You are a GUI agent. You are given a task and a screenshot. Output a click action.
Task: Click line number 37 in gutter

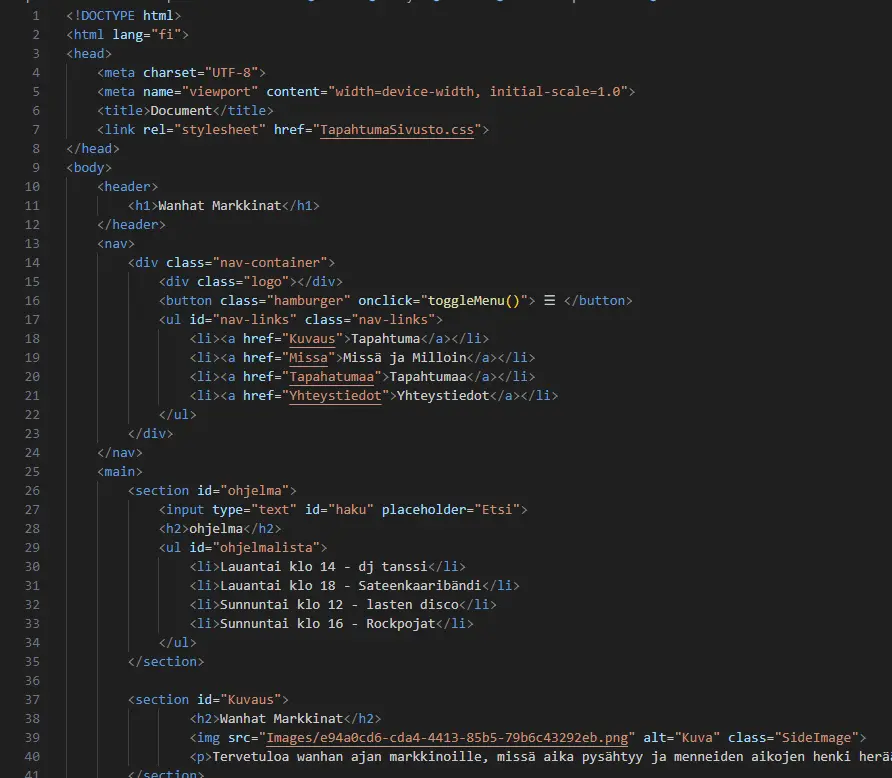point(32,700)
